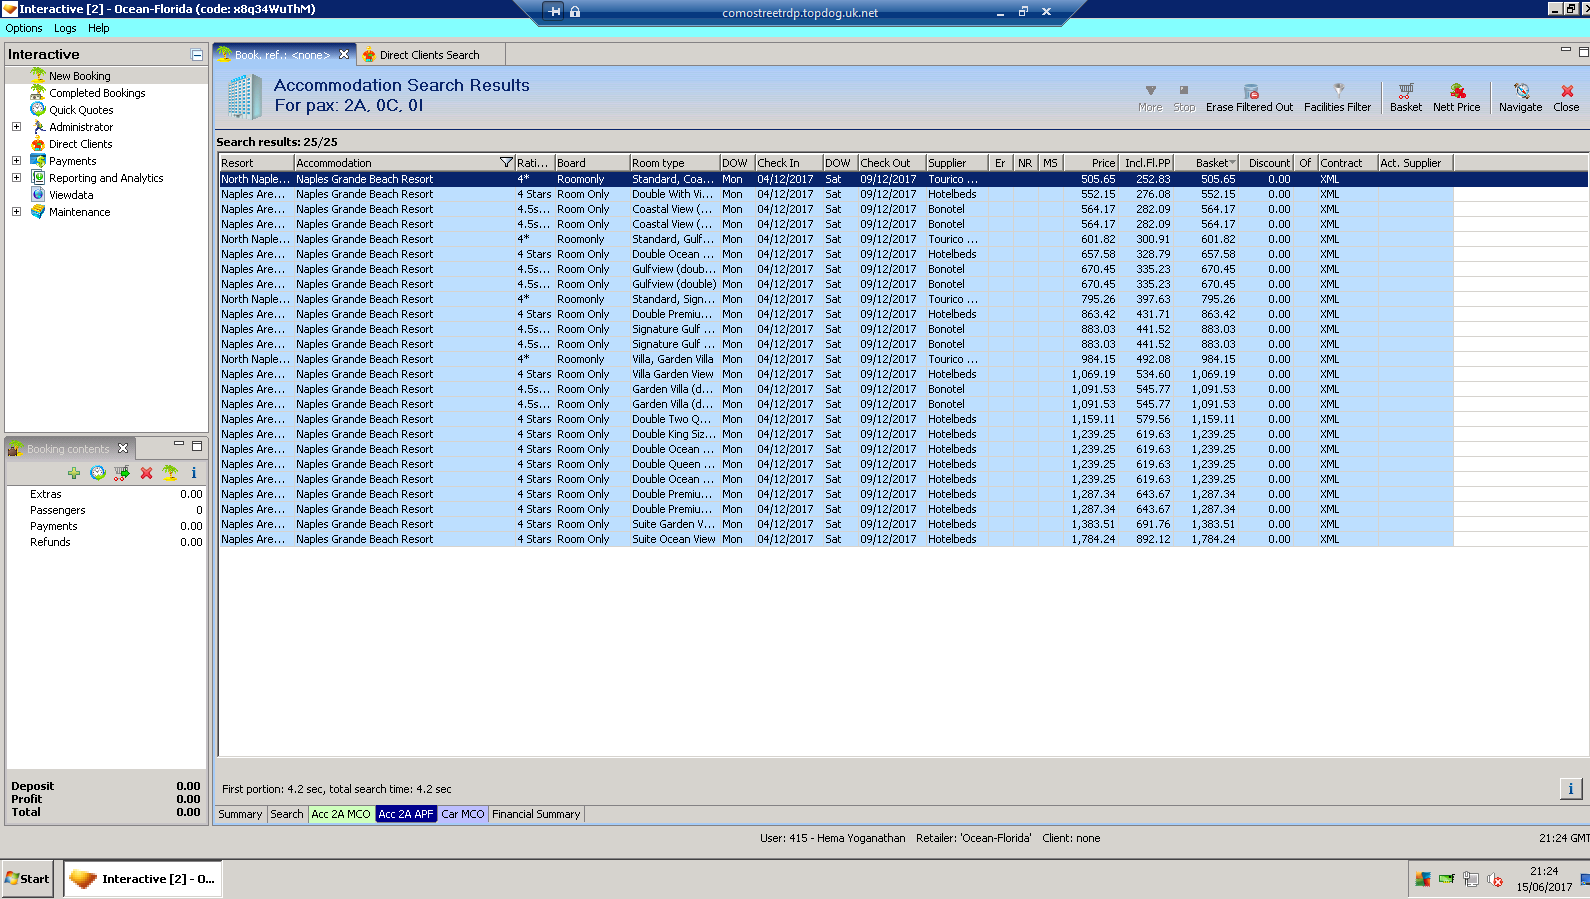The height and width of the screenshot is (899, 1590).
Task: Open the Logs menu
Action: coord(65,28)
